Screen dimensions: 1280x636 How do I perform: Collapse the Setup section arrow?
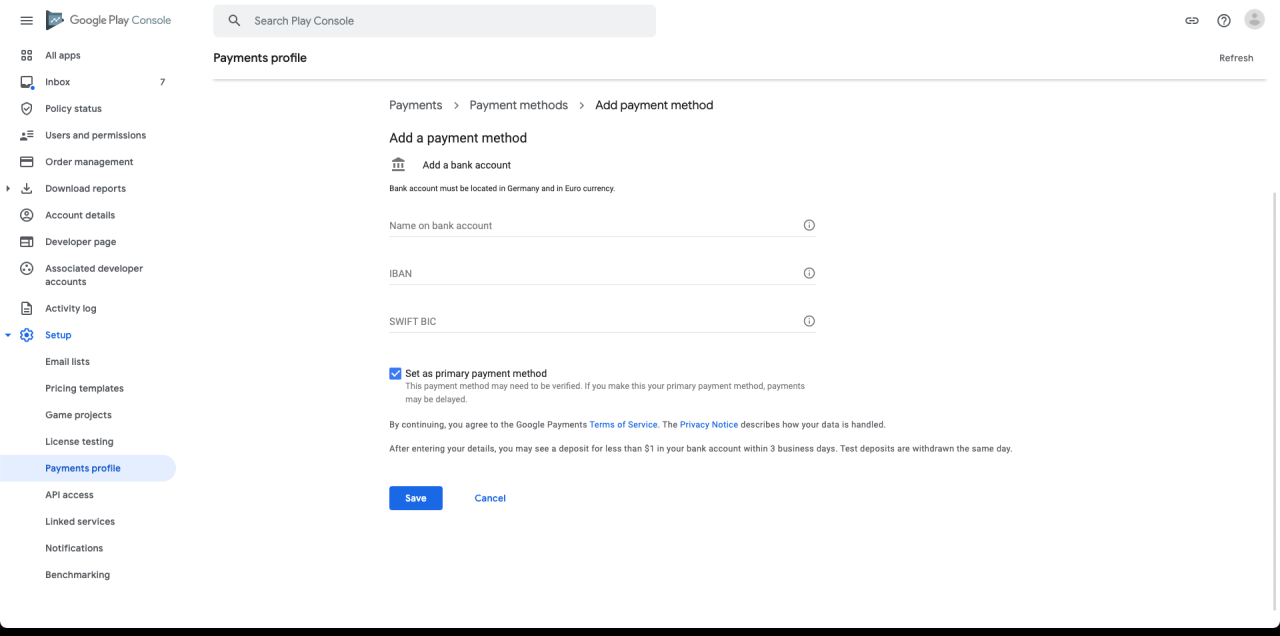click(x=9, y=336)
